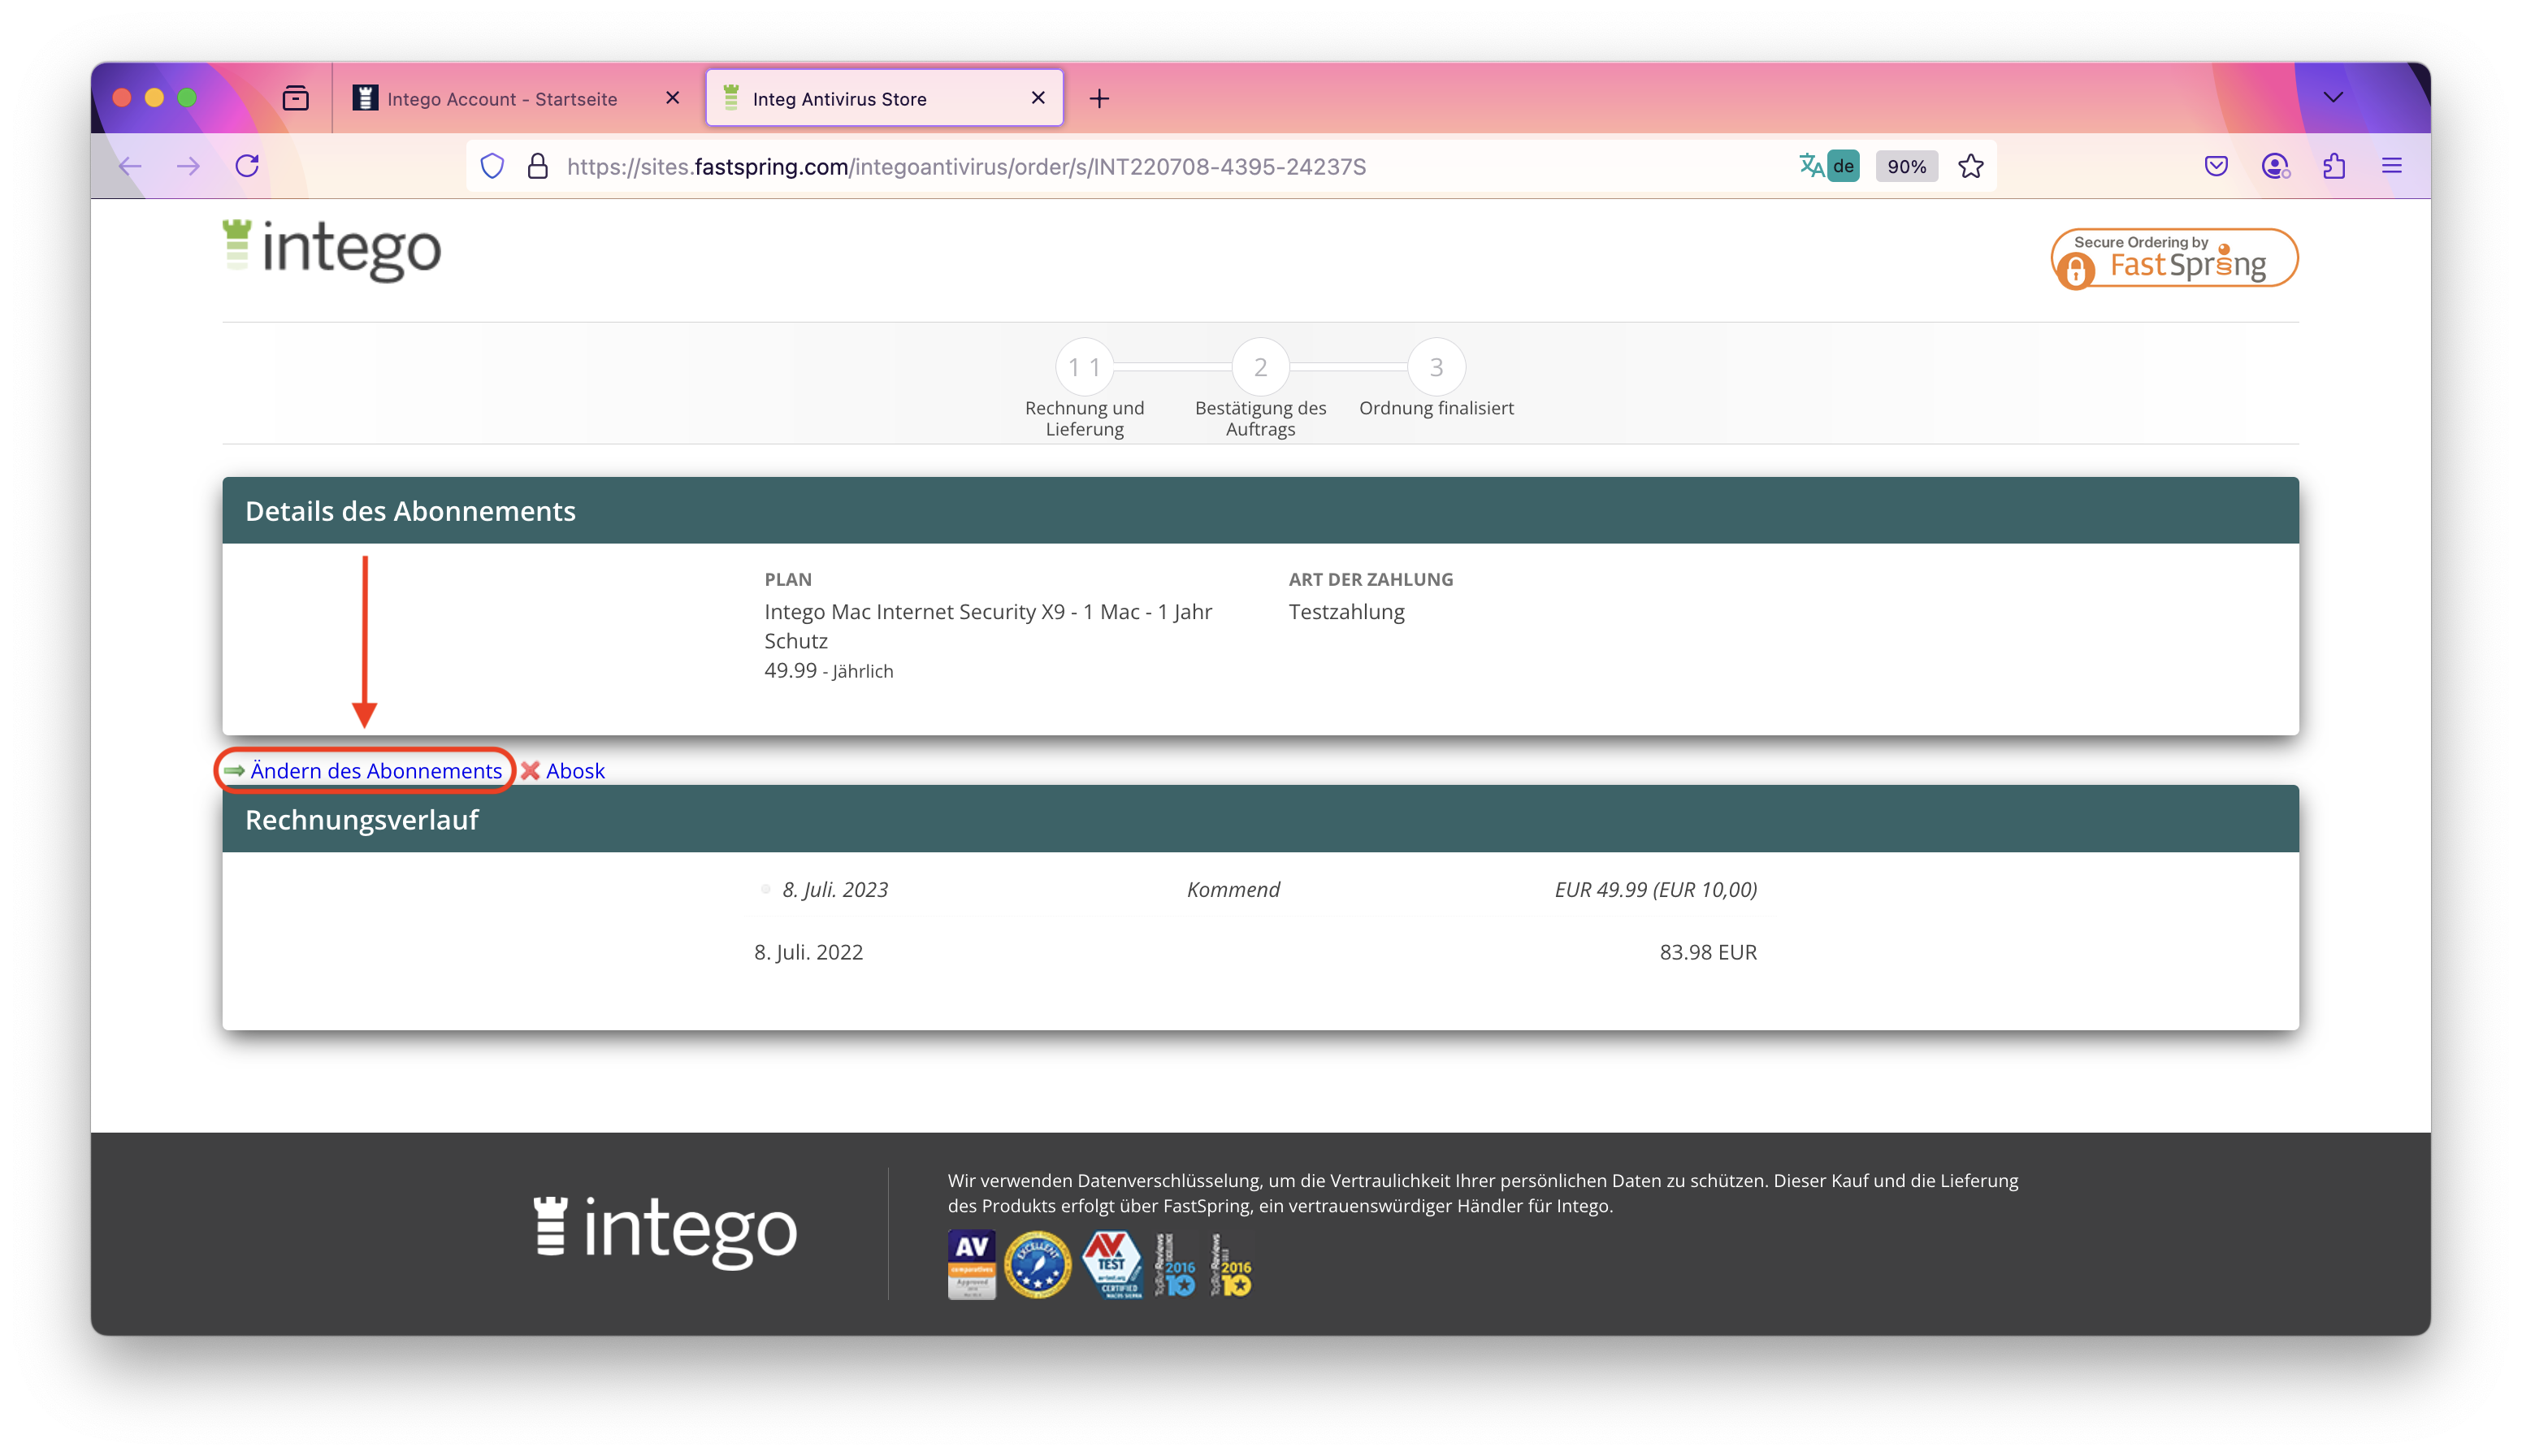Switch to the Intego Account - Startseite tab

pyautogui.click(x=502, y=98)
